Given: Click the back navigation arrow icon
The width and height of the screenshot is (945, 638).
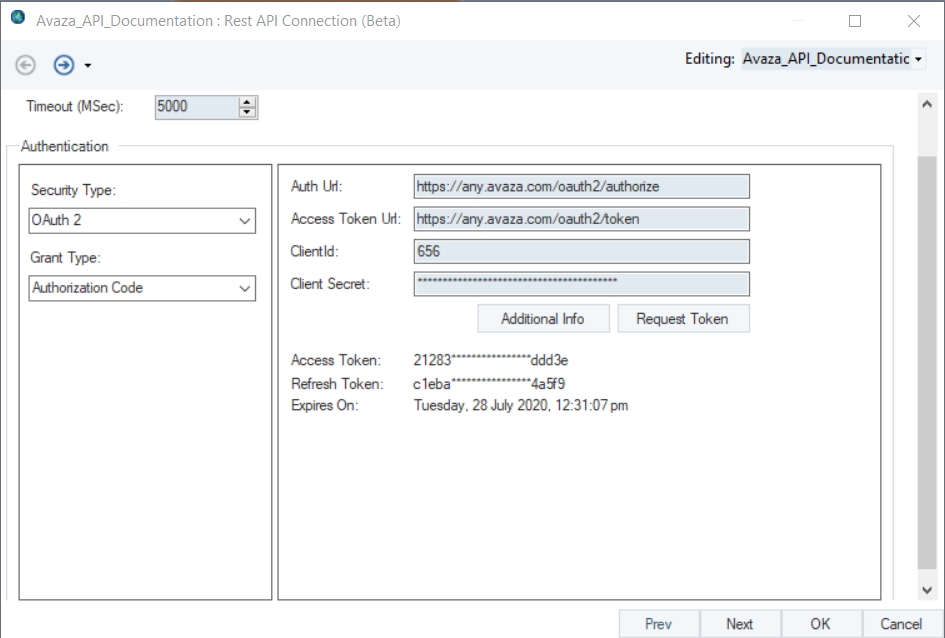Looking at the screenshot, I should pyautogui.click(x=26, y=65).
